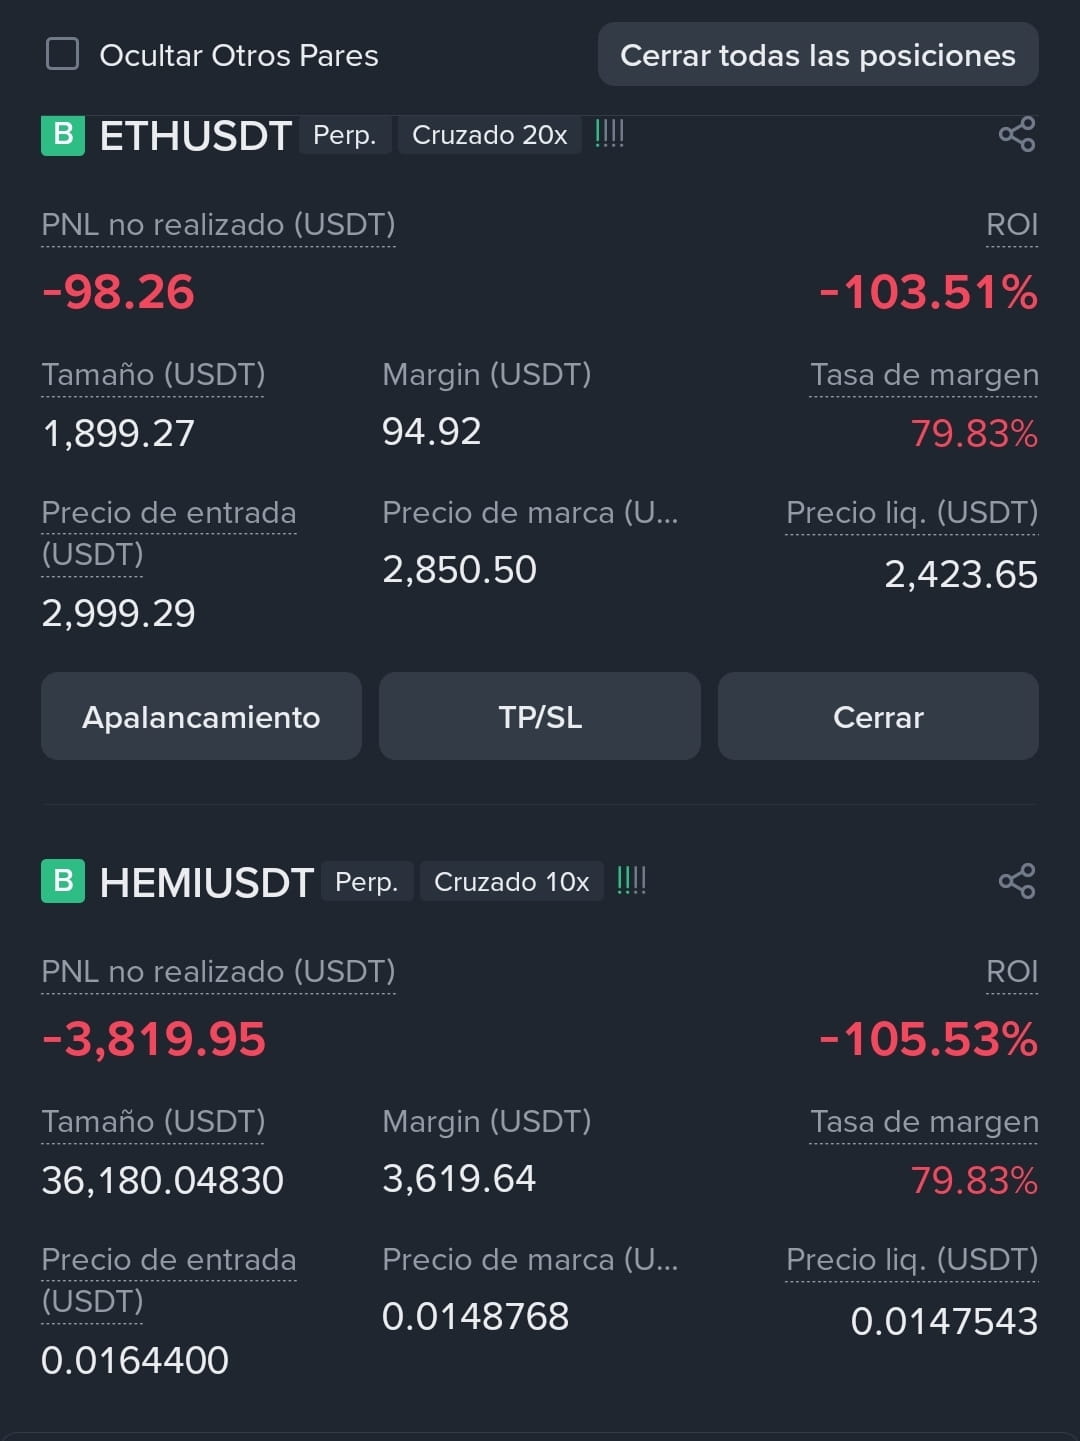Open ETHUSDT auto-deleverage indicator bars

click(609, 133)
